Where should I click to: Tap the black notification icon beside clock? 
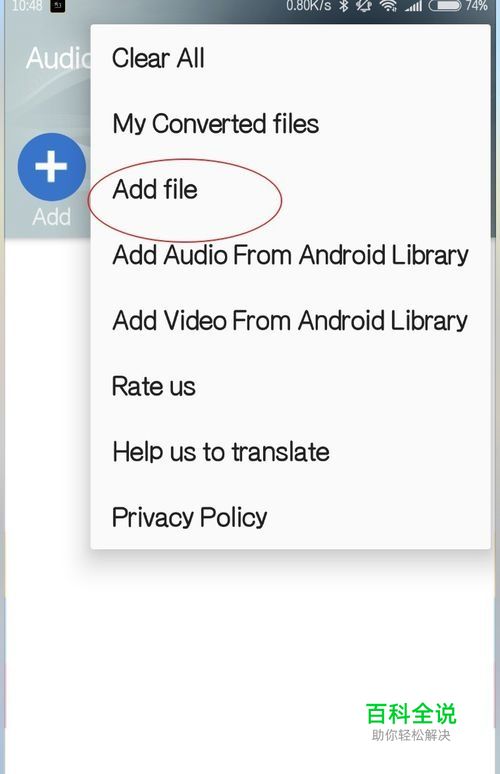pyautogui.click(x=58, y=5)
